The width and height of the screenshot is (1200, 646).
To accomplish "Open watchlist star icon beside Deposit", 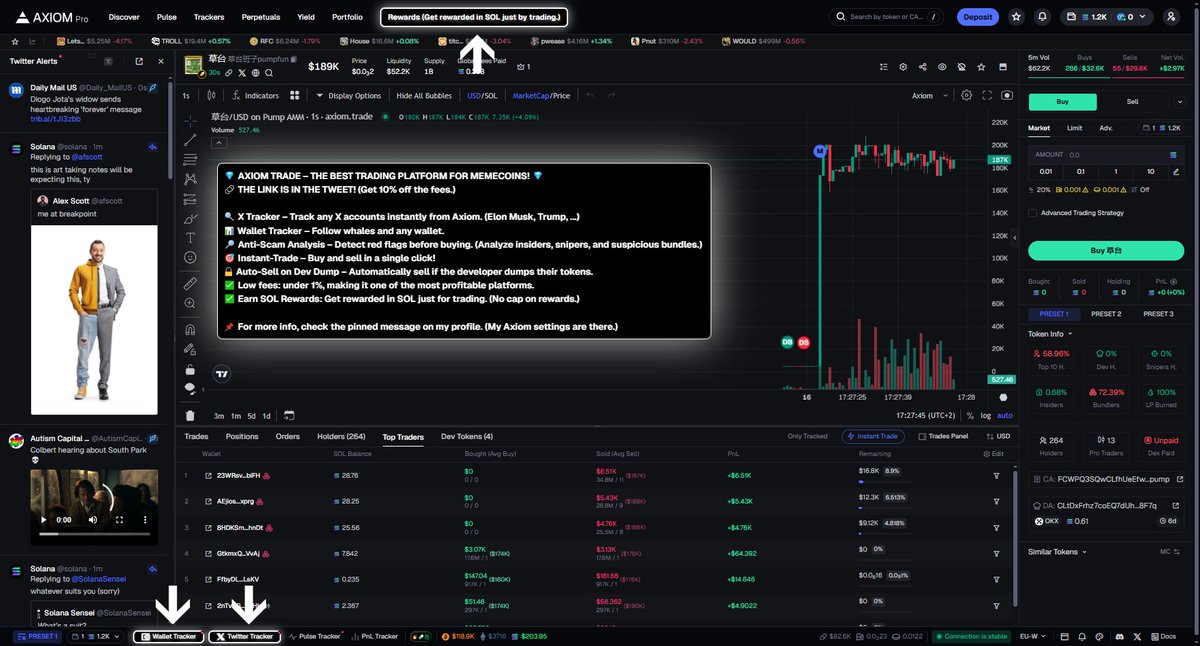I will tap(1016, 17).
